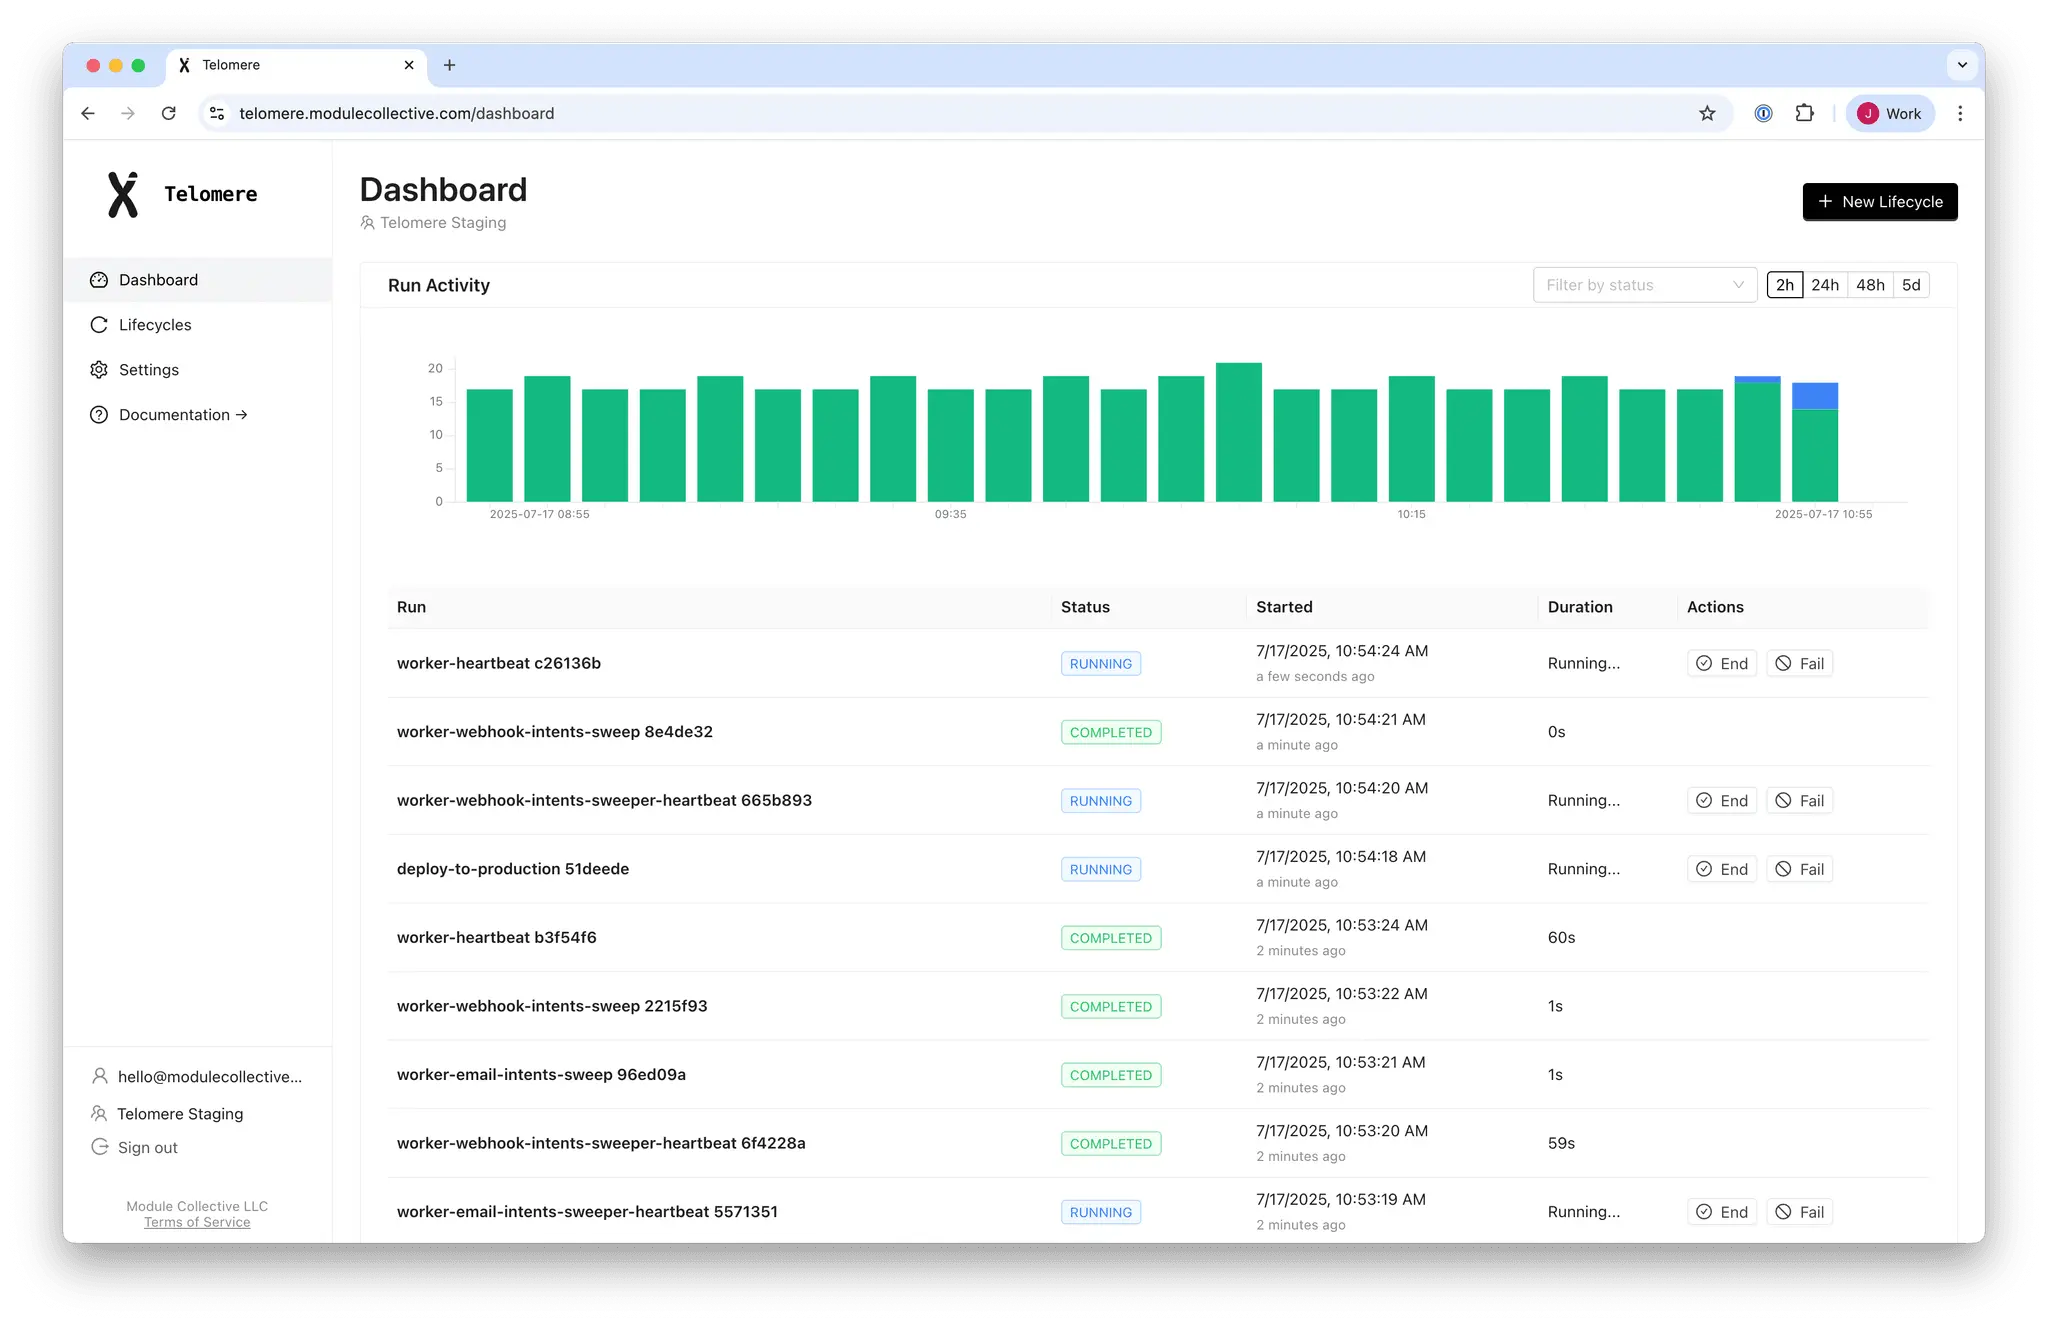Fail the sweeper-heartbeat 665b893 run
This screenshot has height=1326, width=2048.
coord(1799,800)
